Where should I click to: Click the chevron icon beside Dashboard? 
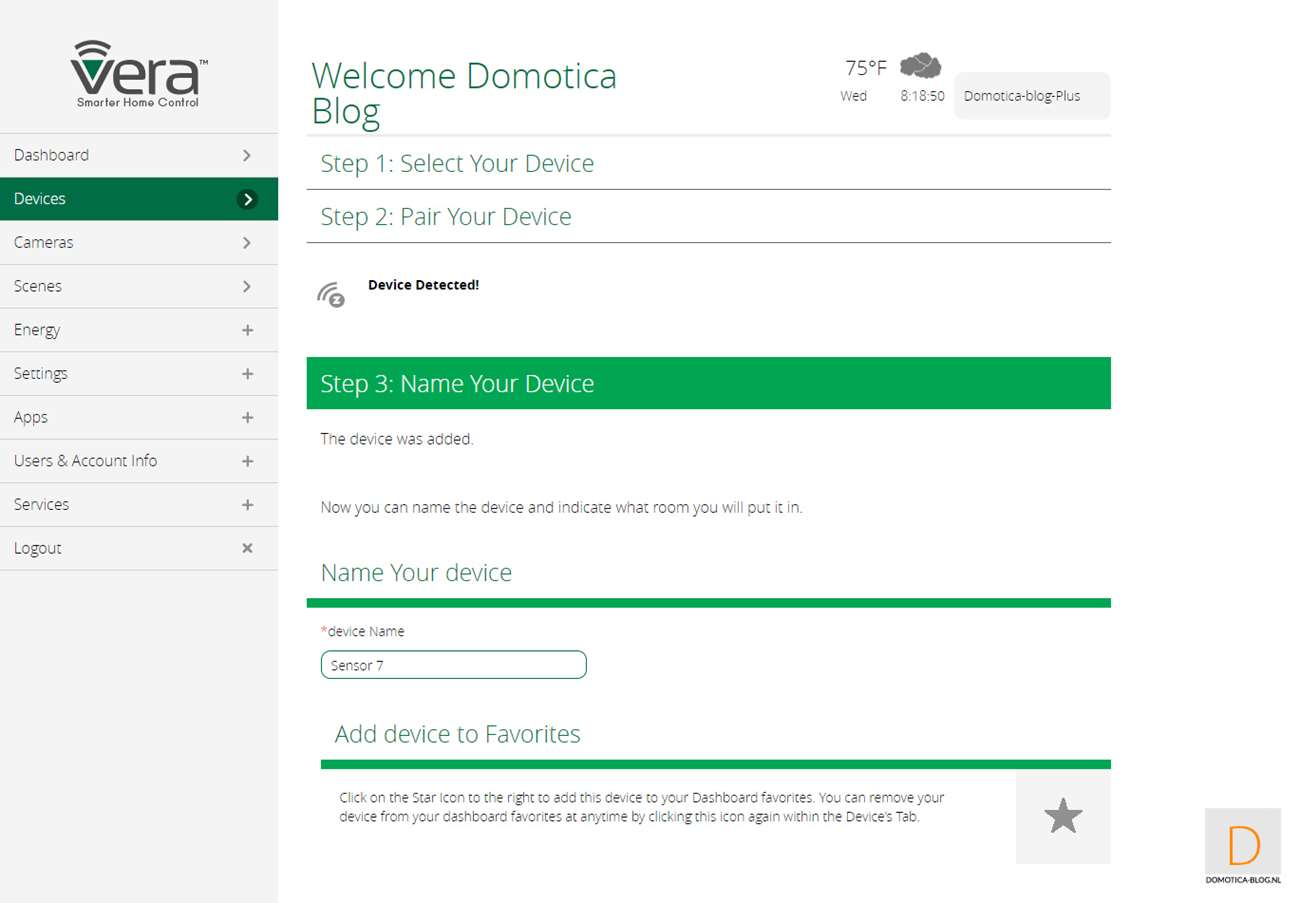point(247,155)
